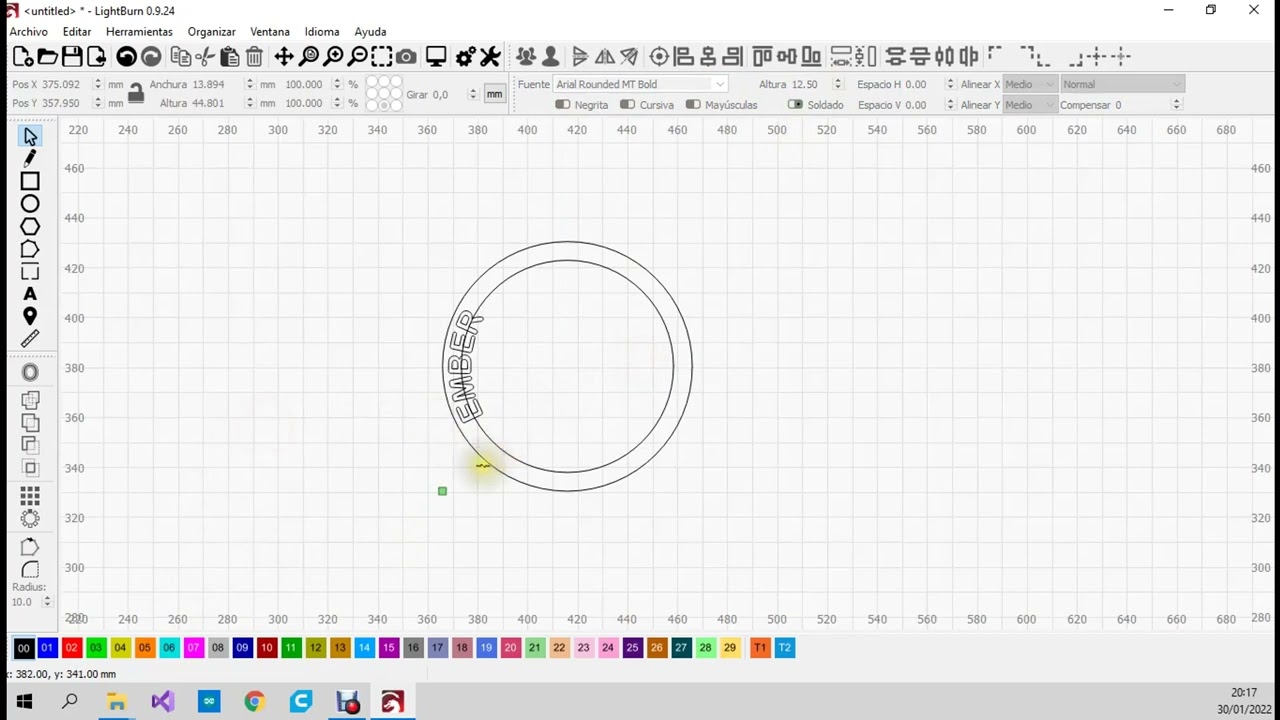
Task: Step the Espacio V spinner
Action: (949, 104)
